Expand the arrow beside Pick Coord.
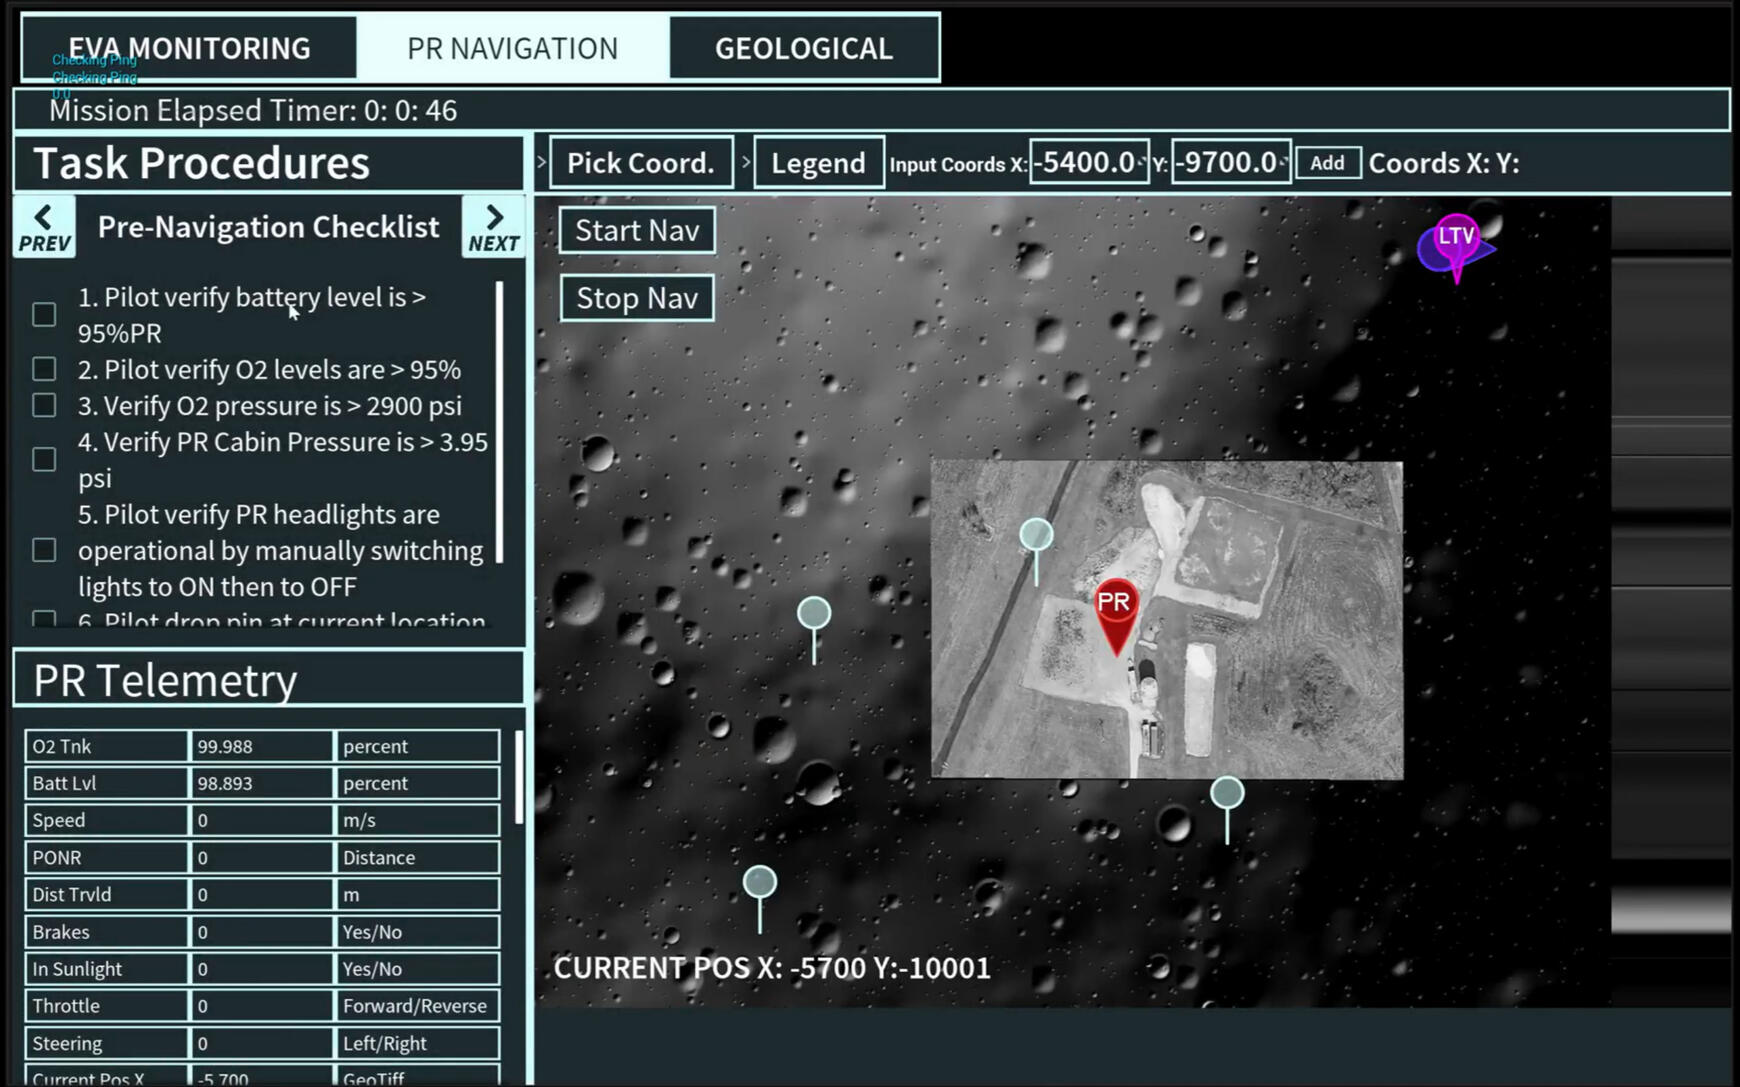Image resolution: width=1740 pixels, height=1087 pixels. point(542,162)
